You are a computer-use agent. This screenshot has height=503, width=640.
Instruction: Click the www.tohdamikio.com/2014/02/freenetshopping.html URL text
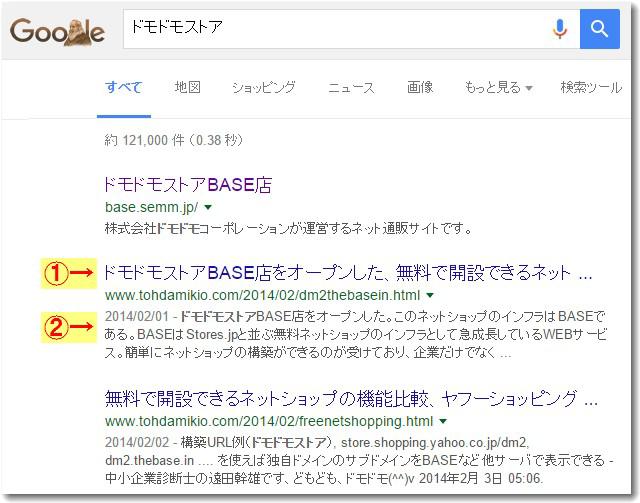tap(269, 421)
